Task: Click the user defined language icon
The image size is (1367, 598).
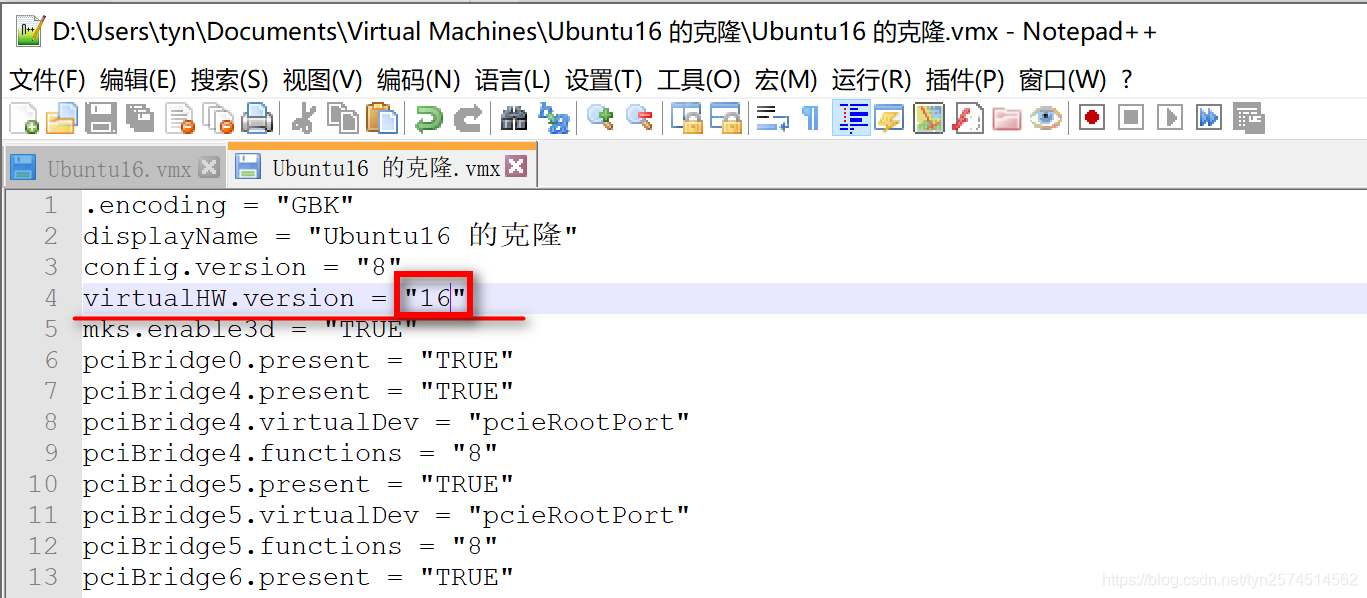Action: (889, 118)
